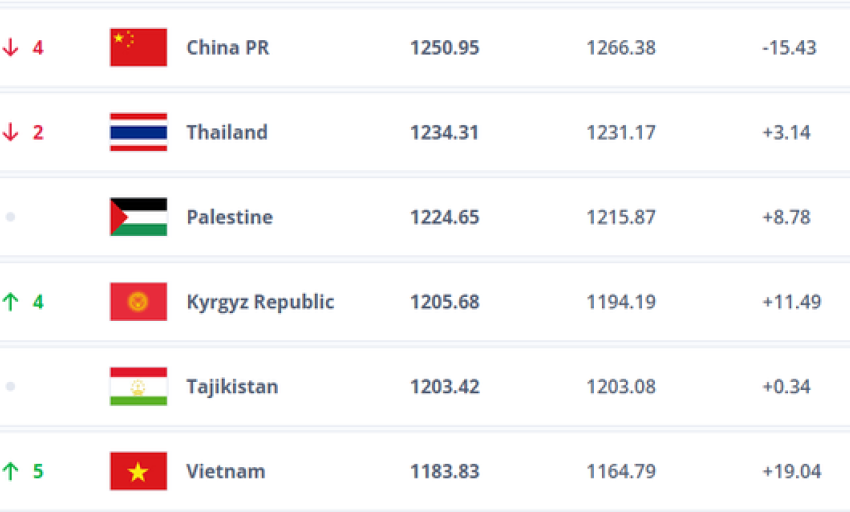This screenshot has height=512, width=850.
Task: Click the Vietnam flag icon
Action: (138, 471)
